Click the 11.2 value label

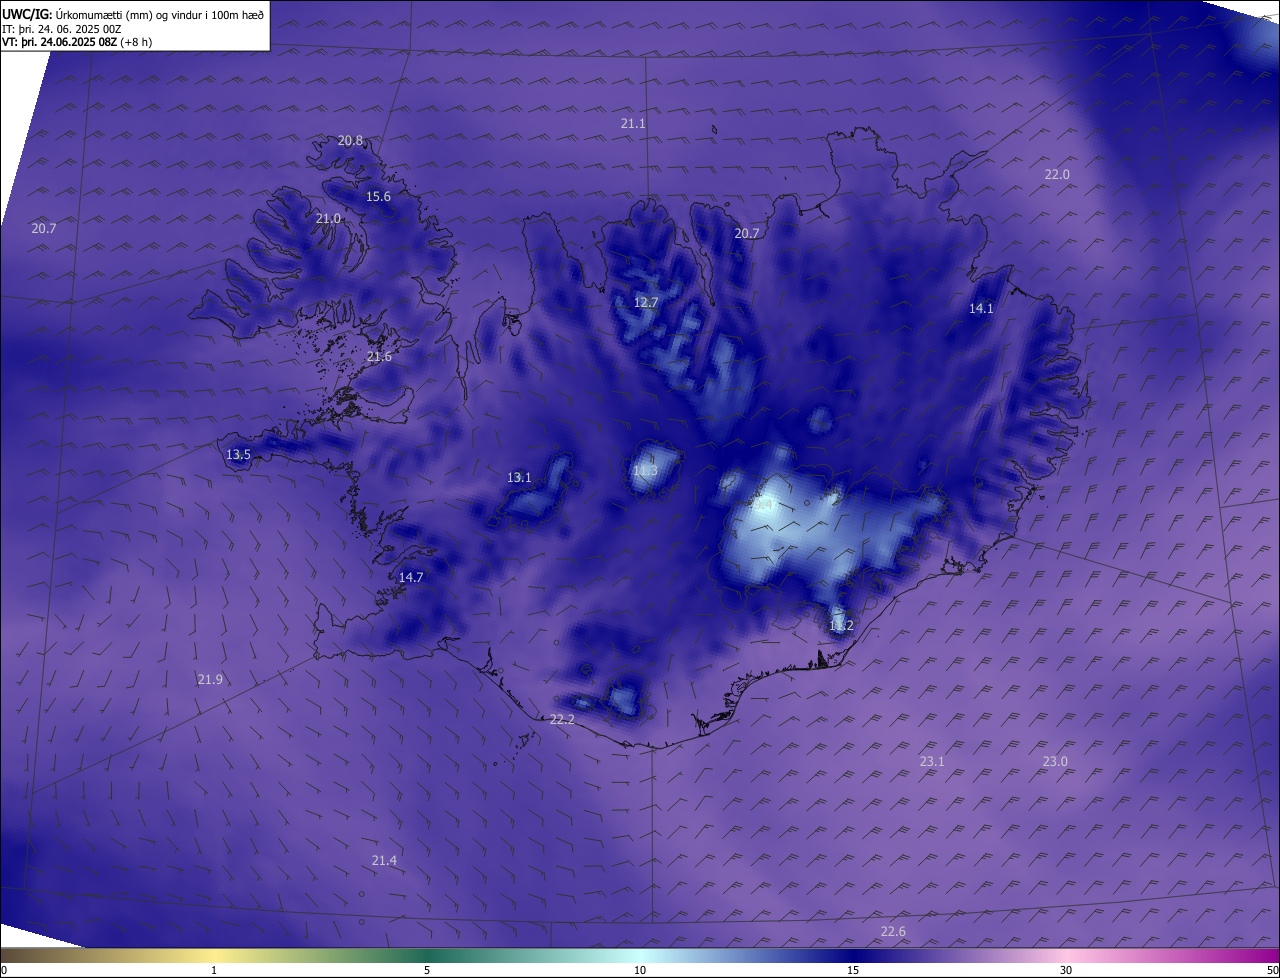pyautogui.click(x=841, y=626)
